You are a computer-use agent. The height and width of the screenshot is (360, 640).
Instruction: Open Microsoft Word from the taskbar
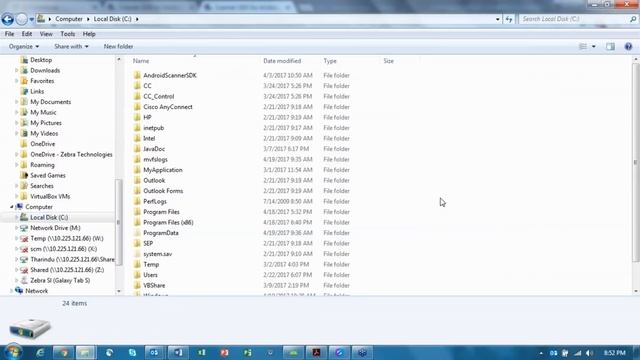tap(178, 352)
